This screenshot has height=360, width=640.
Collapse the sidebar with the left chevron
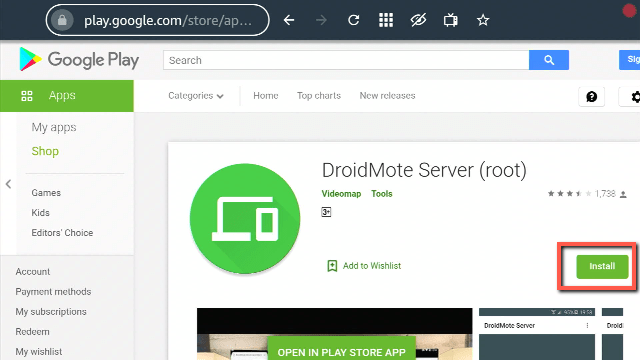click(9, 184)
